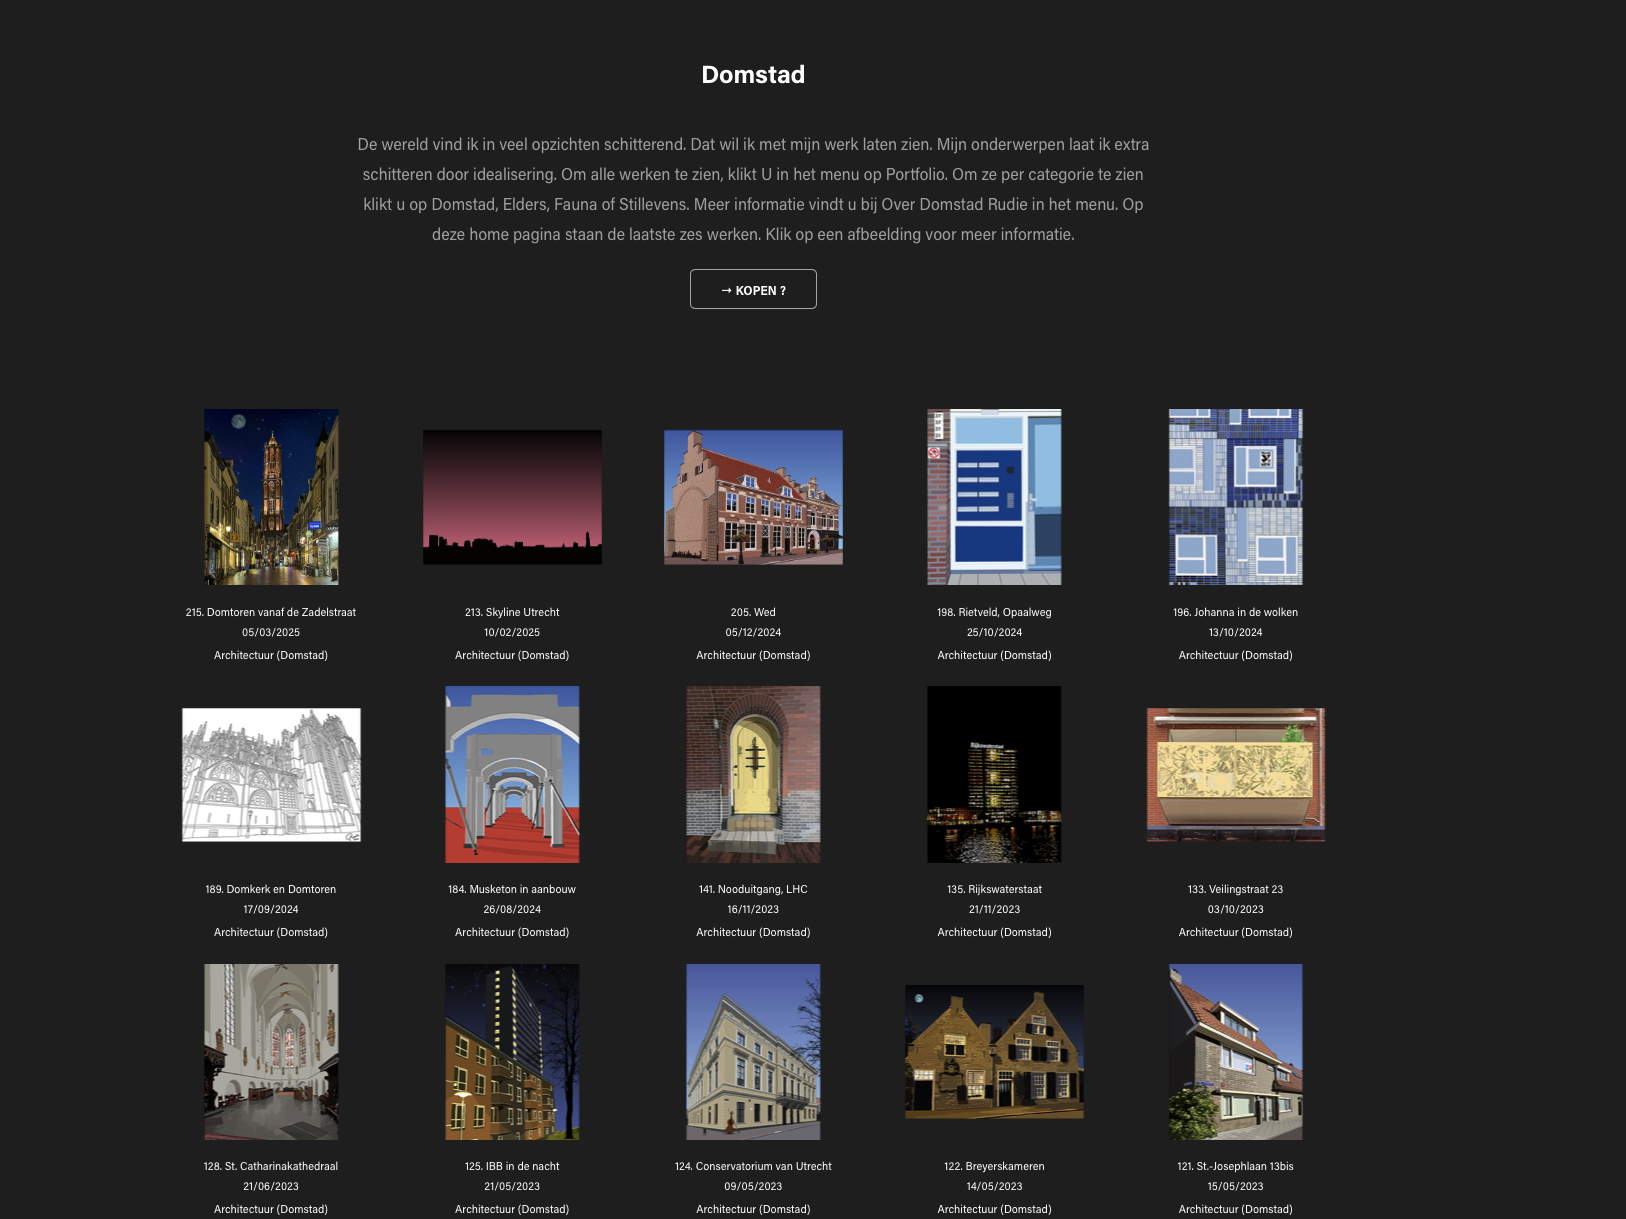Select the Wed building painting thumbnail
Viewport: 1626px width, 1219px height.
tap(753, 497)
